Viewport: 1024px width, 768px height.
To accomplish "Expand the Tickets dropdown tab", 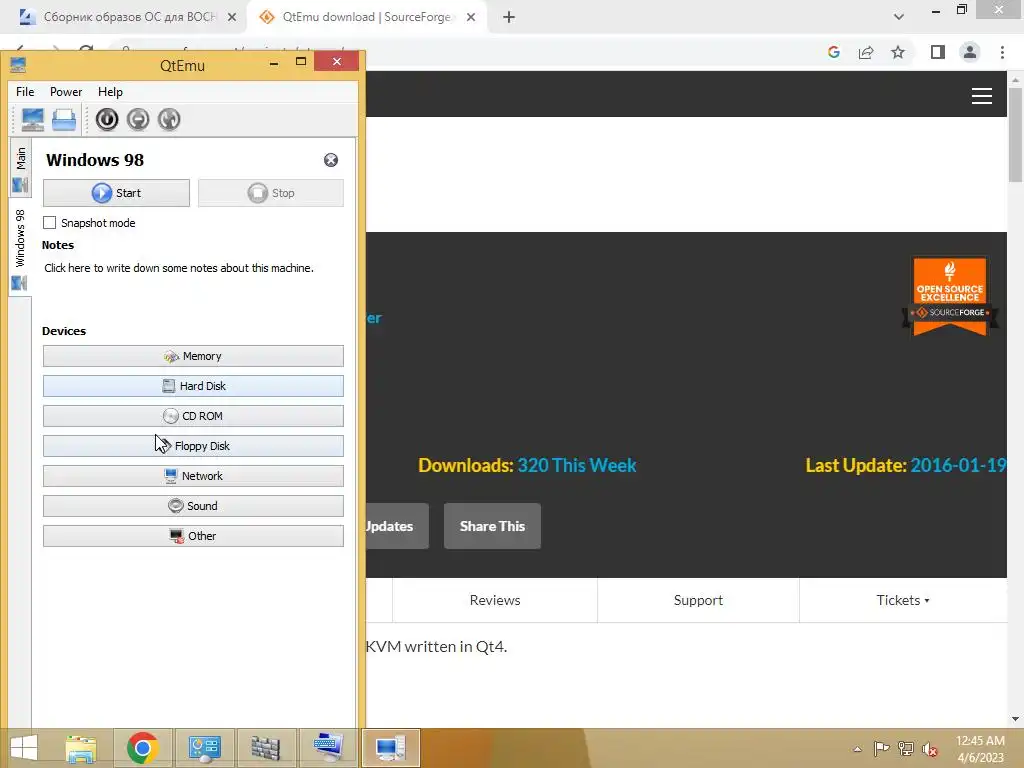I will [903, 600].
